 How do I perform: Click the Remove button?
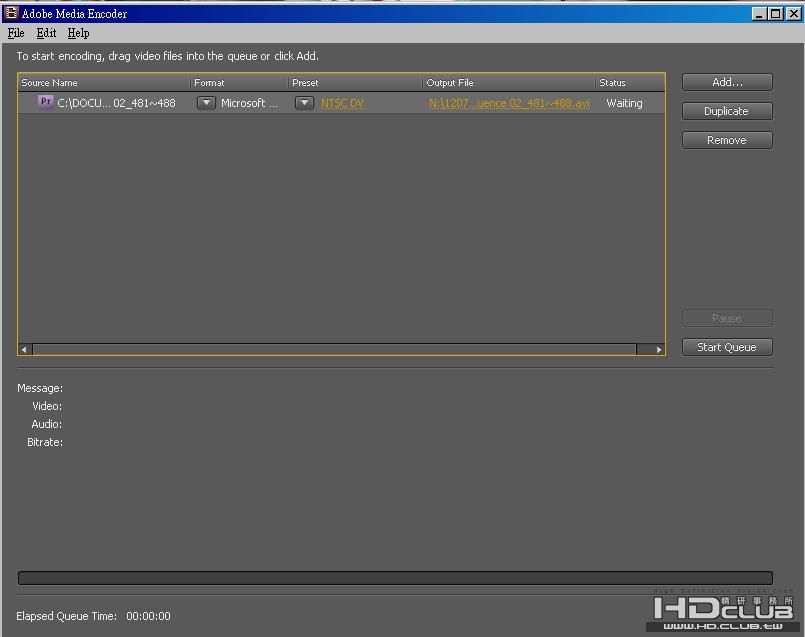(x=727, y=140)
